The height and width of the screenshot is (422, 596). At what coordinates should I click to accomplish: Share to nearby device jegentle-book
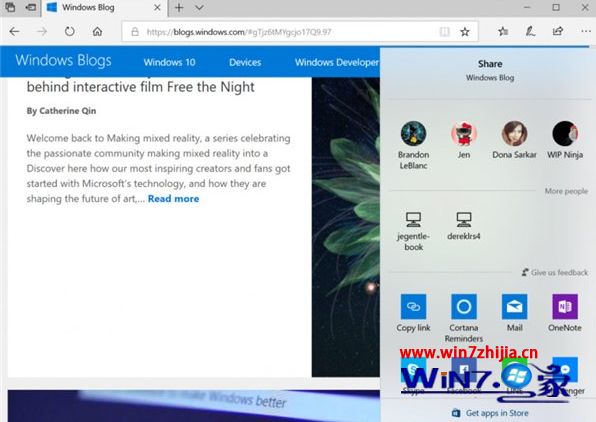pyautogui.click(x=414, y=232)
